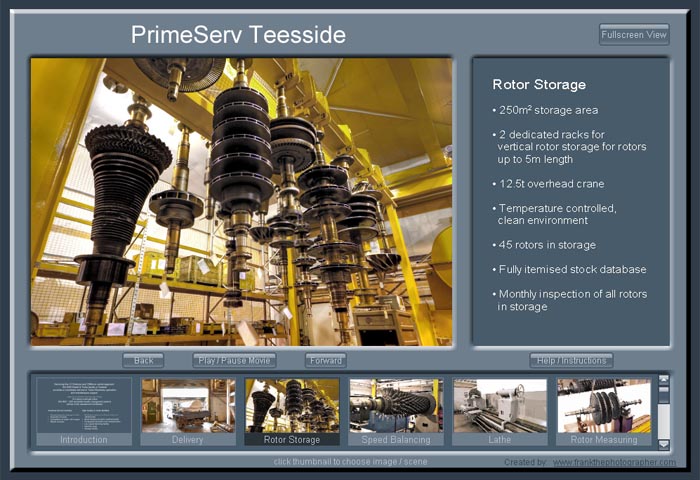Viewport: 700px width, 480px height.
Task: Click the thumbnail strip scroll-down arrow
Action: [x=664, y=444]
